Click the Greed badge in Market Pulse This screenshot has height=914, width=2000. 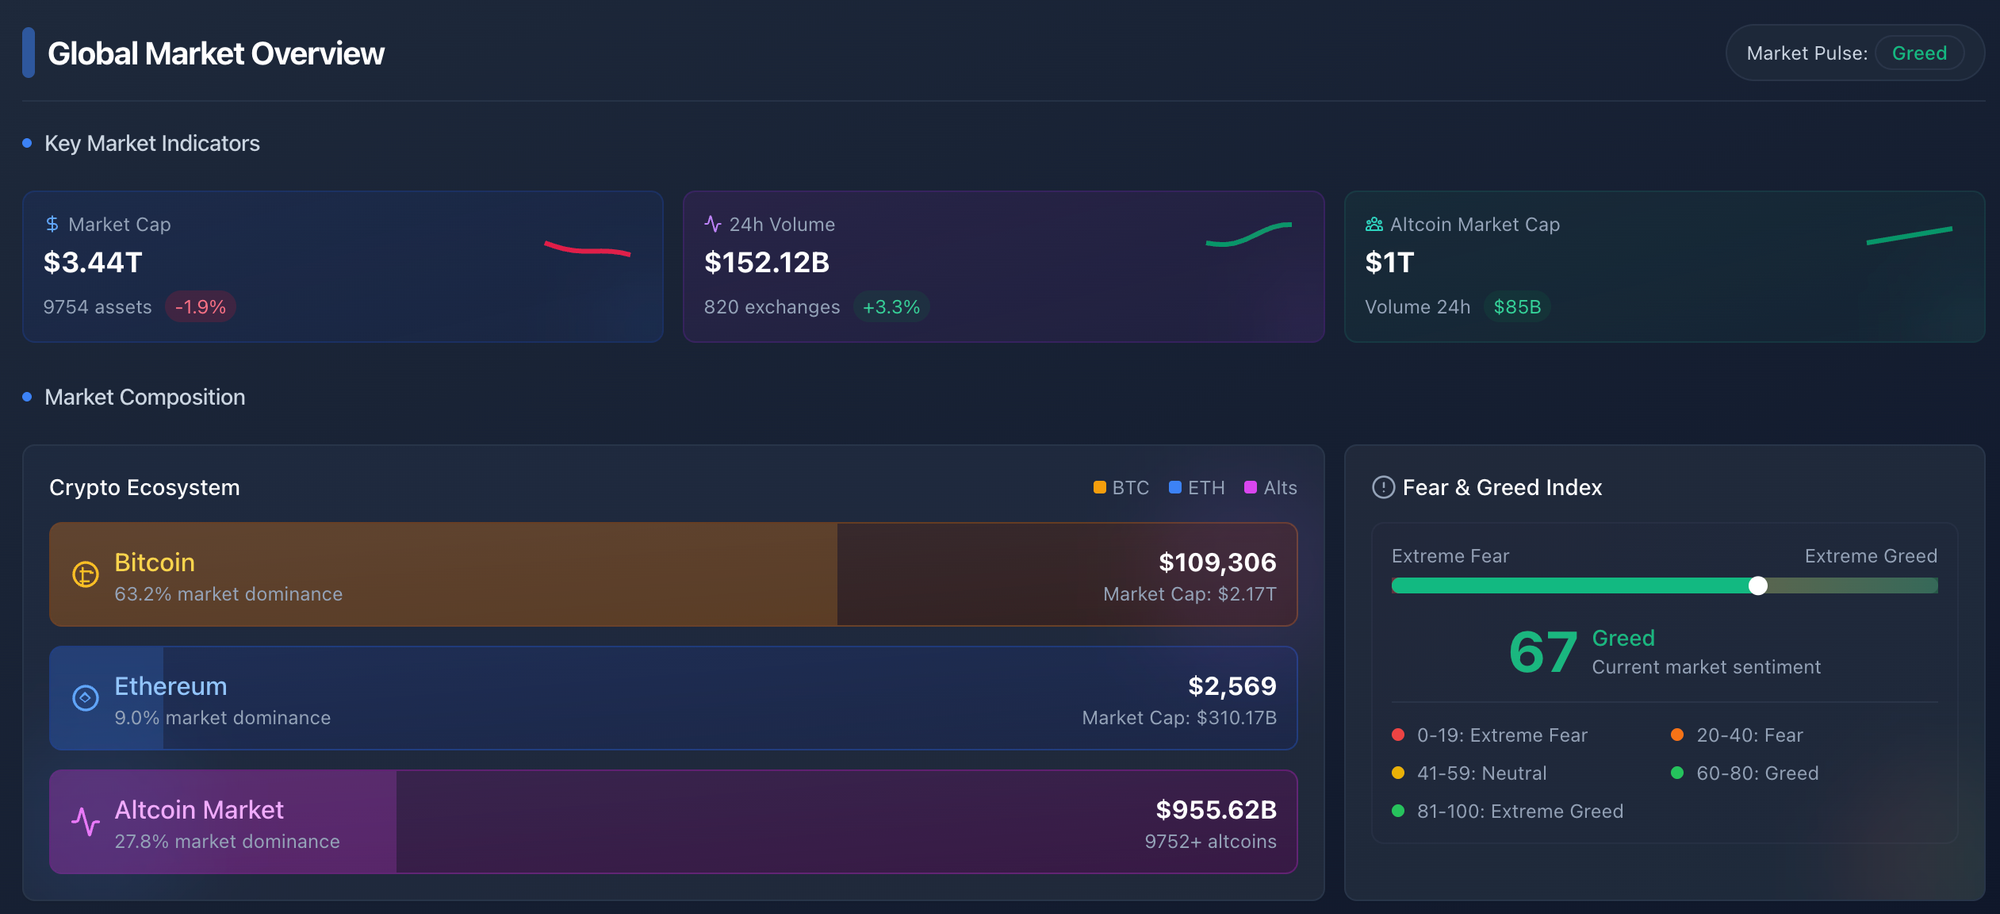coord(1919,53)
